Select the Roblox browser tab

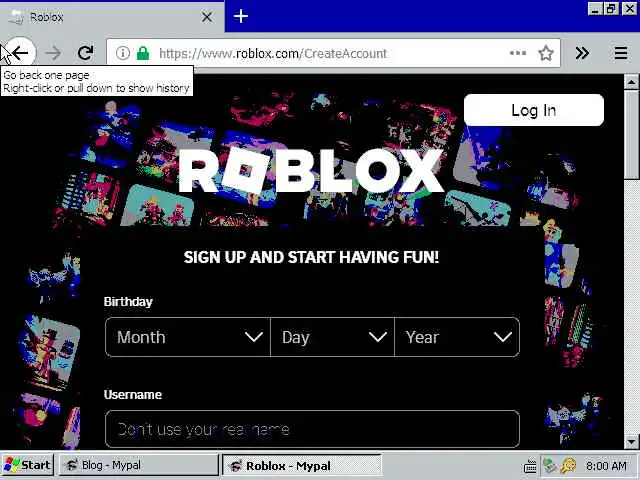tap(112, 17)
